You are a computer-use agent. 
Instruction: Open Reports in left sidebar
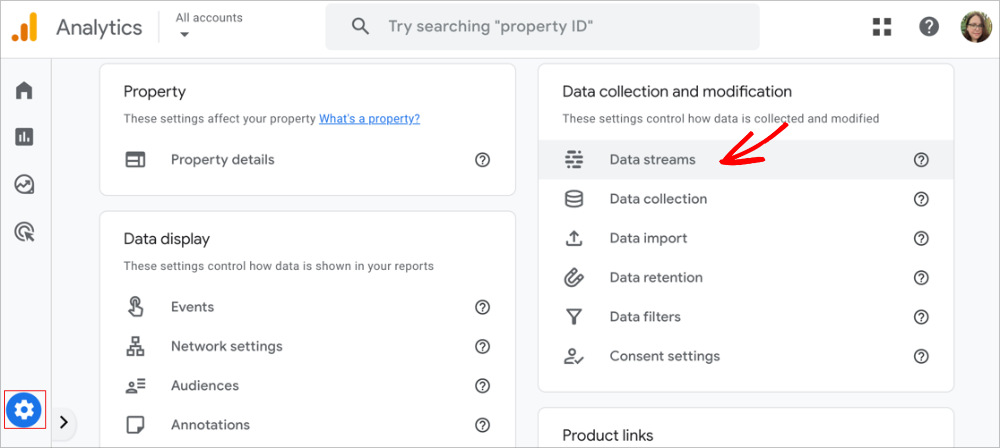point(24,137)
